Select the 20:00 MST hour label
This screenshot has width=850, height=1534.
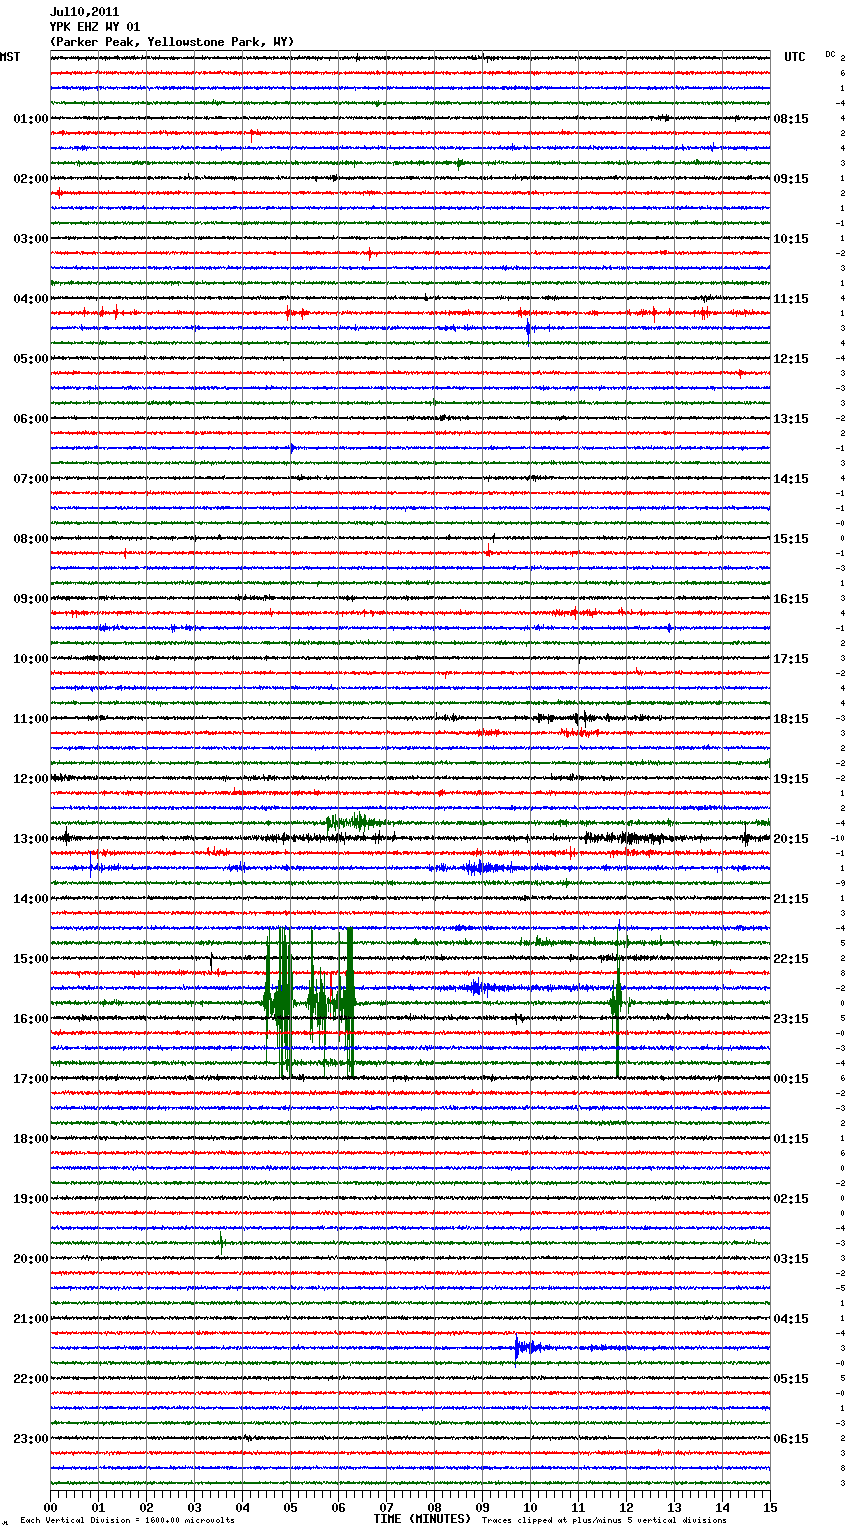coord(31,1259)
